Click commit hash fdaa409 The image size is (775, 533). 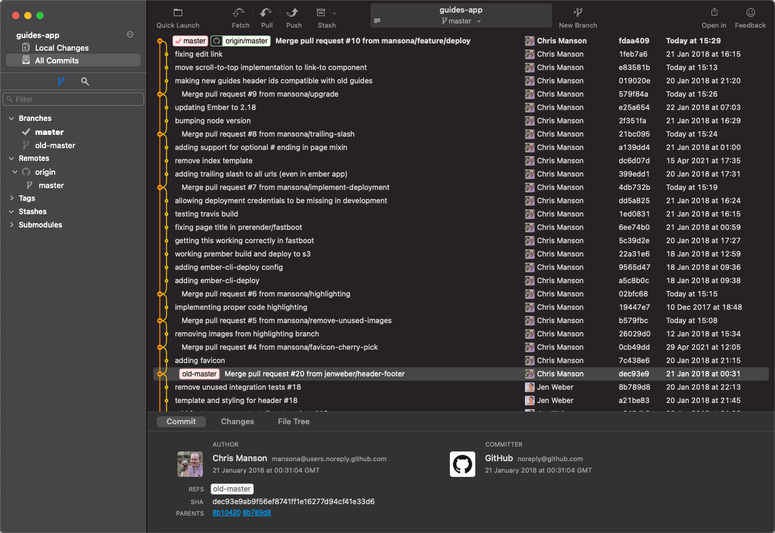(x=634, y=41)
